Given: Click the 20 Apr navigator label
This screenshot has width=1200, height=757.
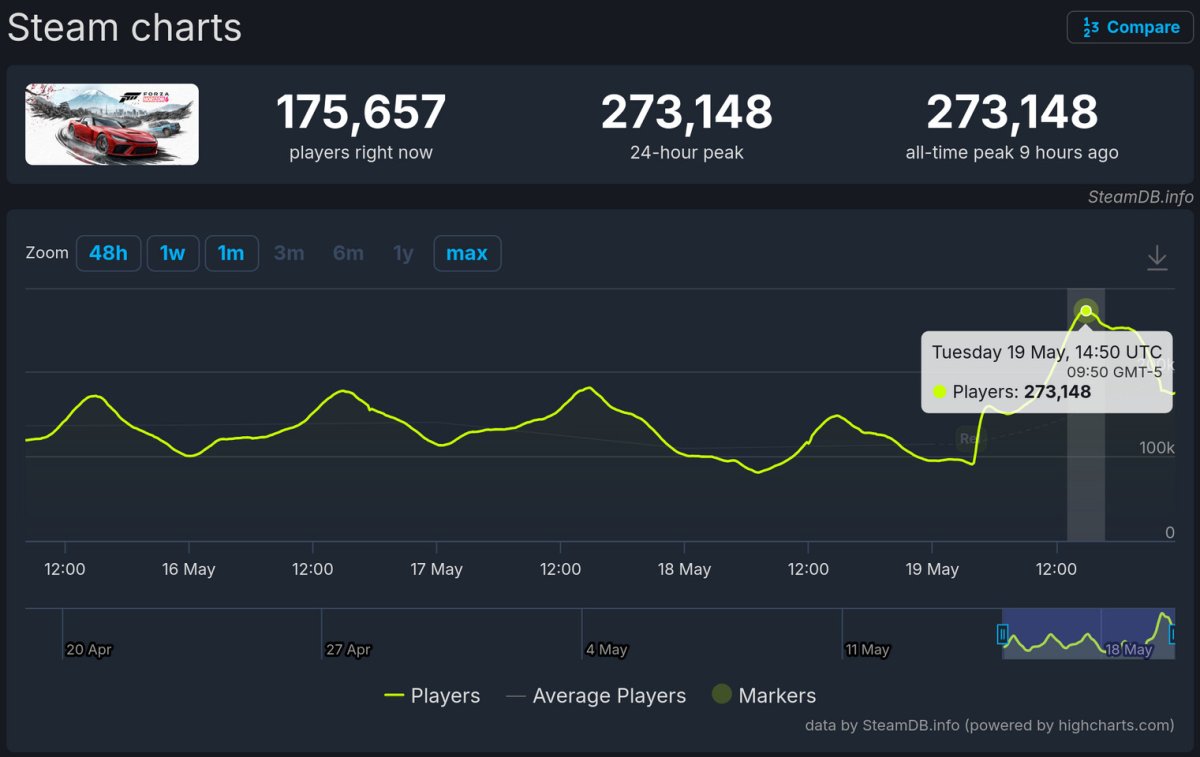Looking at the screenshot, I should (89, 649).
